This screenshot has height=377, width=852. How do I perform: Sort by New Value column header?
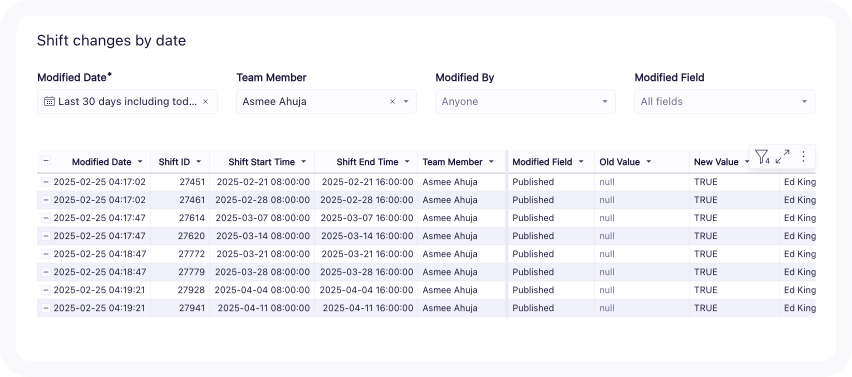click(x=716, y=162)
